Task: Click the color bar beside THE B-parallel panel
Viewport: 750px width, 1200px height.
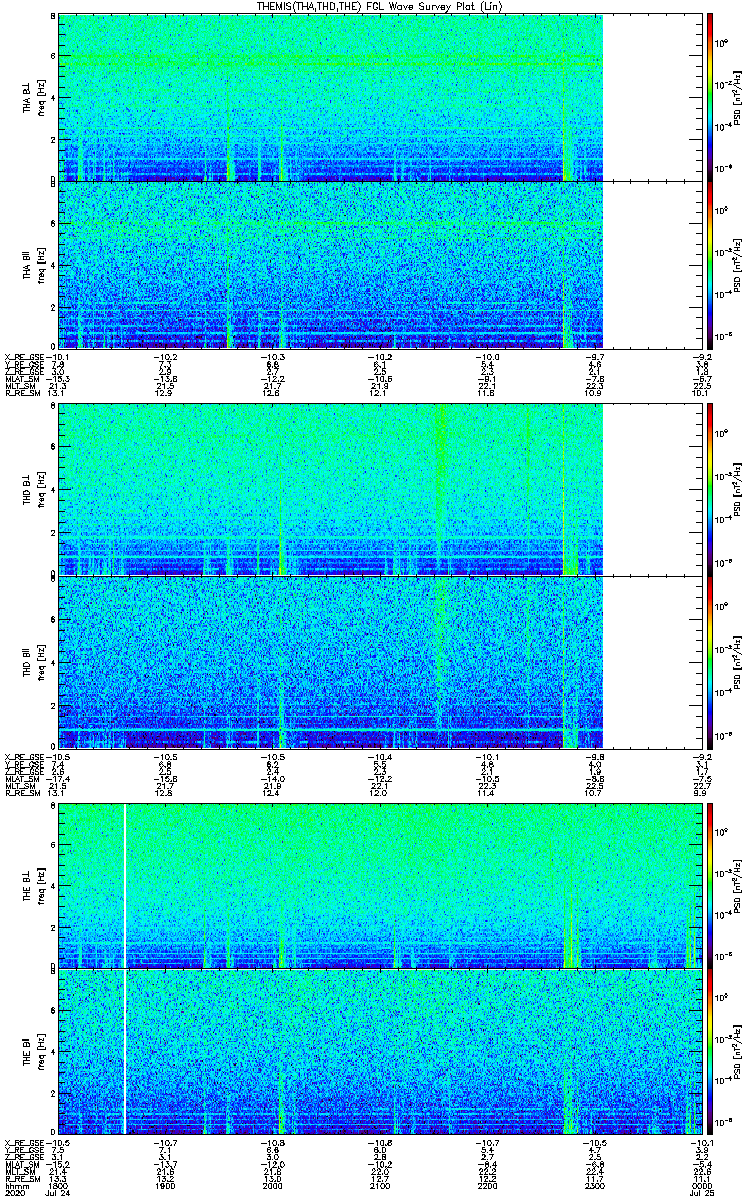Action: [711, 1051]
